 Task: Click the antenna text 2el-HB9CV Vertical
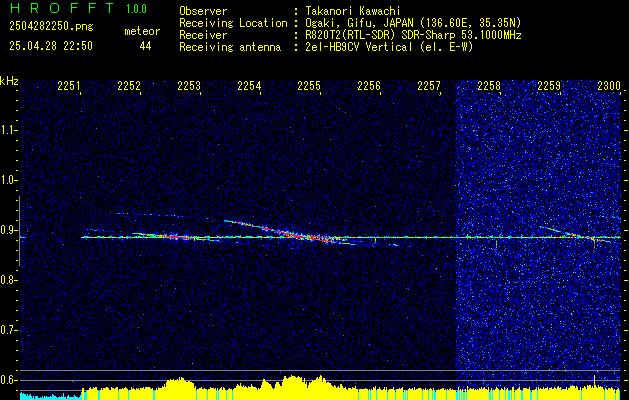[x=359, y=47]
